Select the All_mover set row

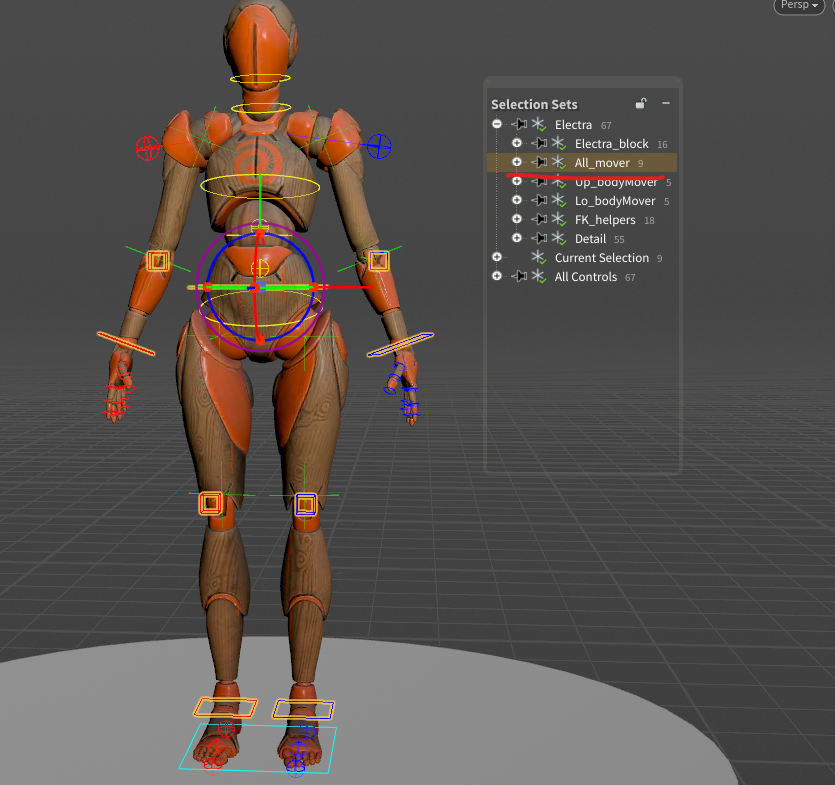(x=582, y=163)
